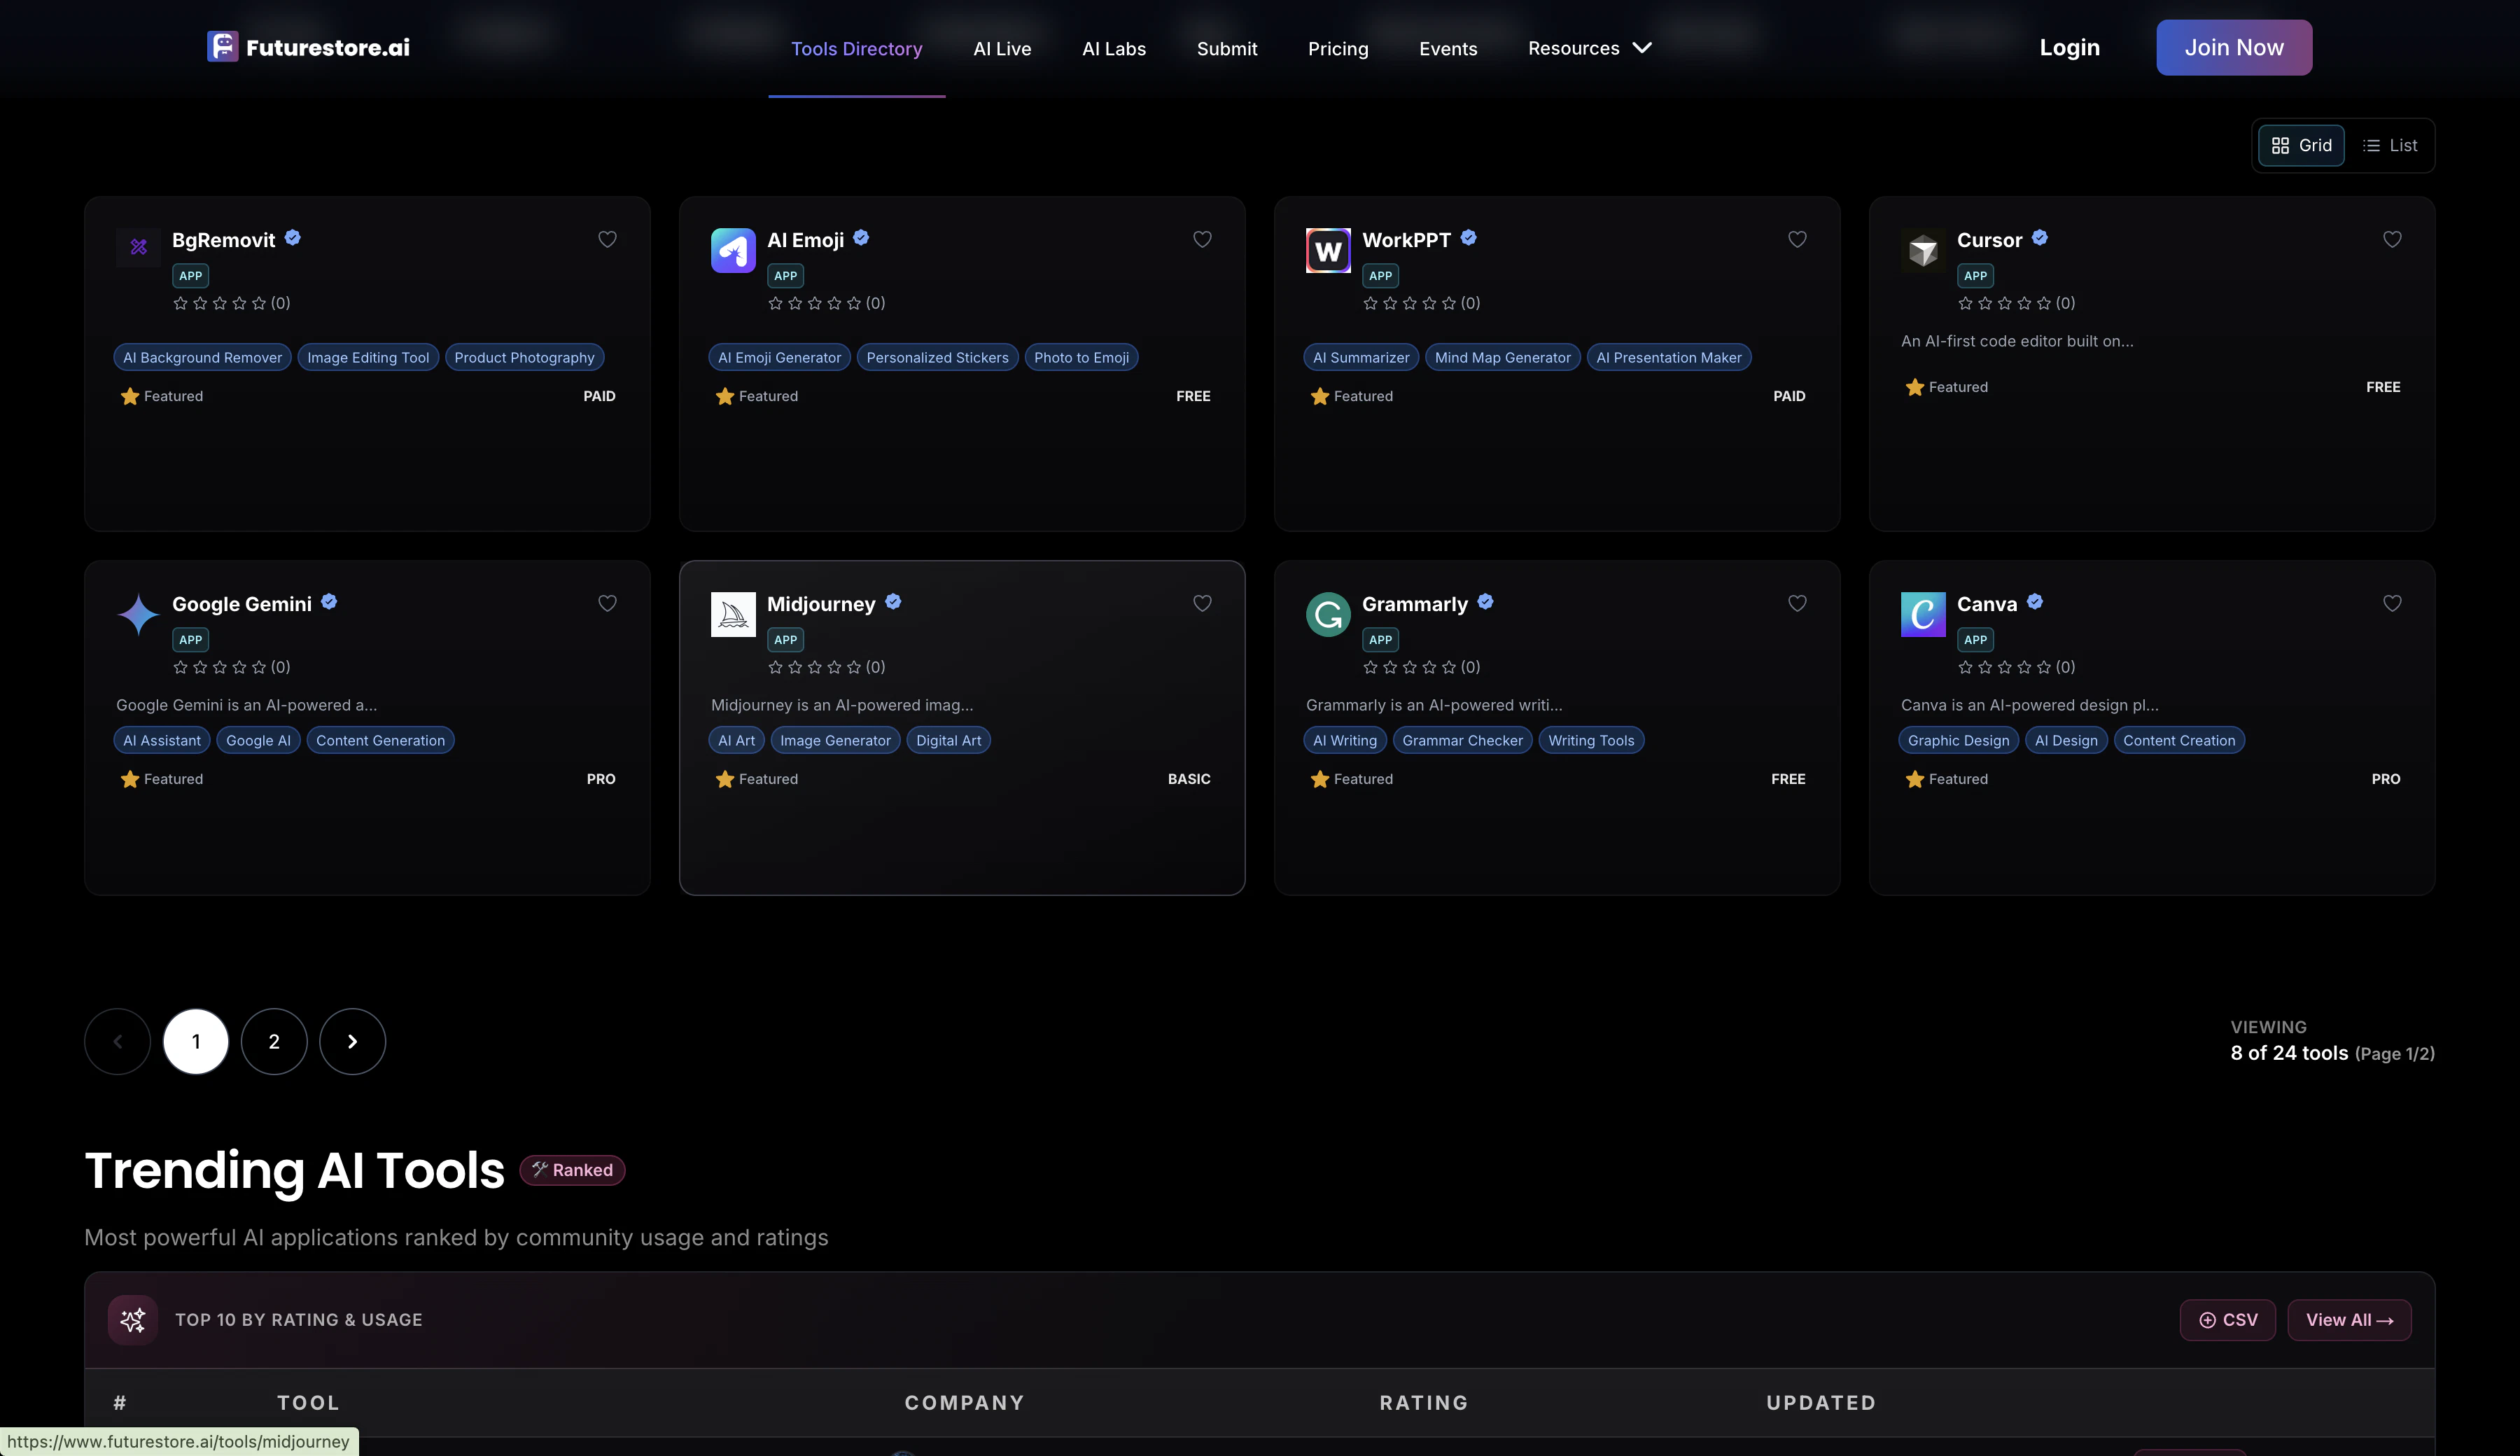Click WorkPPT's verified badge
Viewport: 2520px width, 1456px height.
coord(1468,238)
